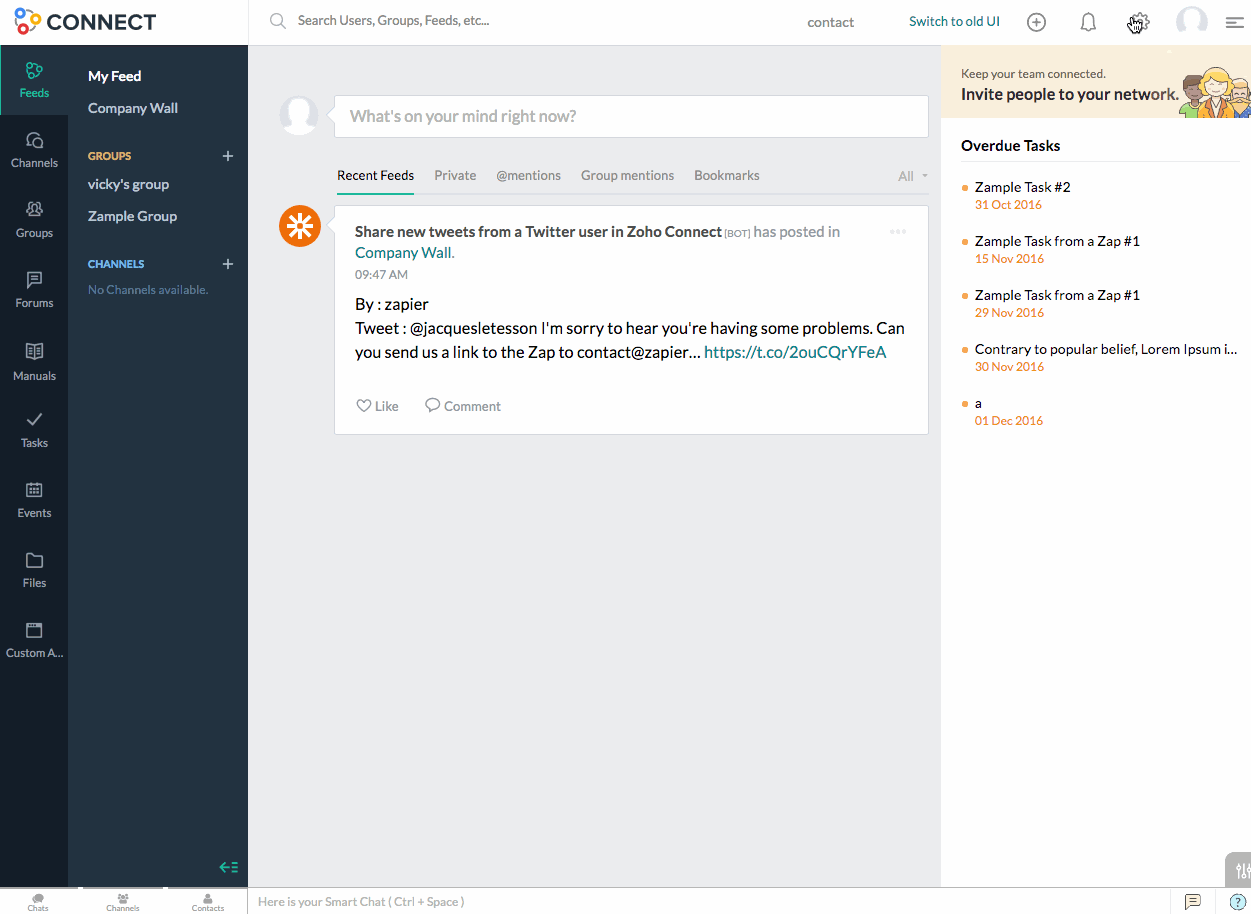Open the notifications bell
The image size is (1251, 914).
[x=1088, y=22]
